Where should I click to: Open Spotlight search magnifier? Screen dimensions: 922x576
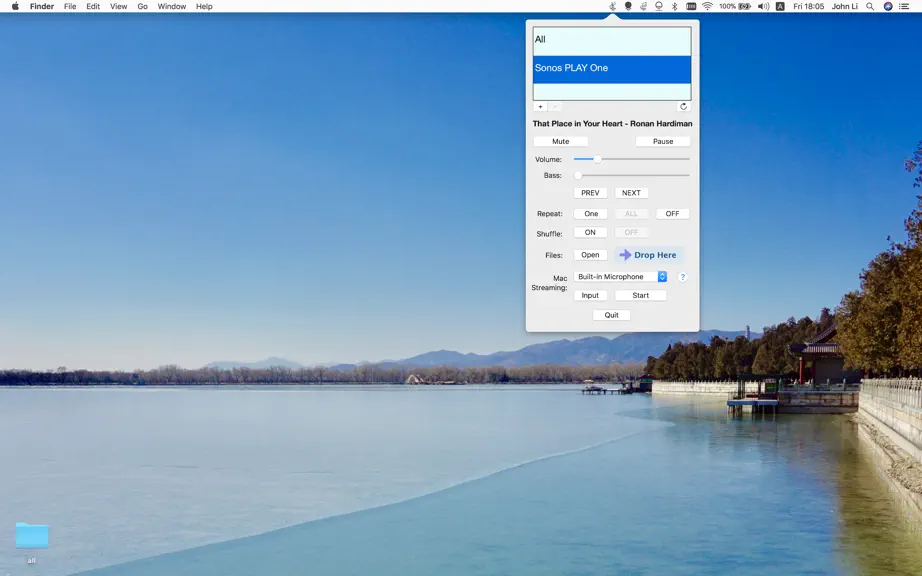coord(870,6)
